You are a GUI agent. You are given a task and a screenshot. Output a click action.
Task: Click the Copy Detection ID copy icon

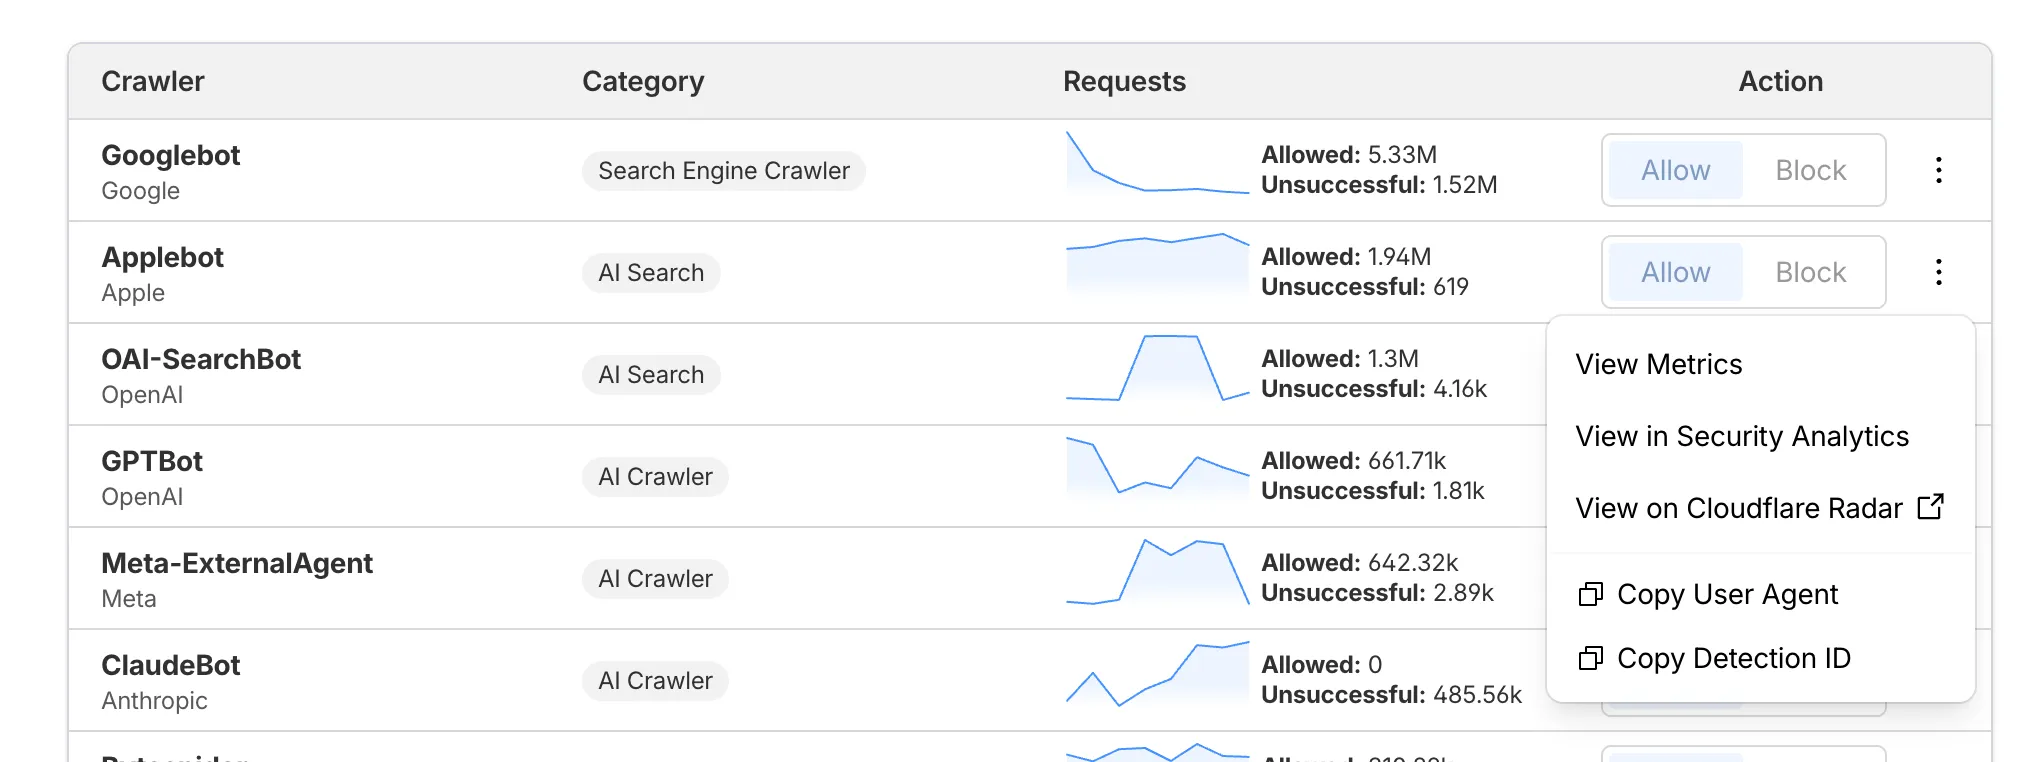click(1590, 658)
